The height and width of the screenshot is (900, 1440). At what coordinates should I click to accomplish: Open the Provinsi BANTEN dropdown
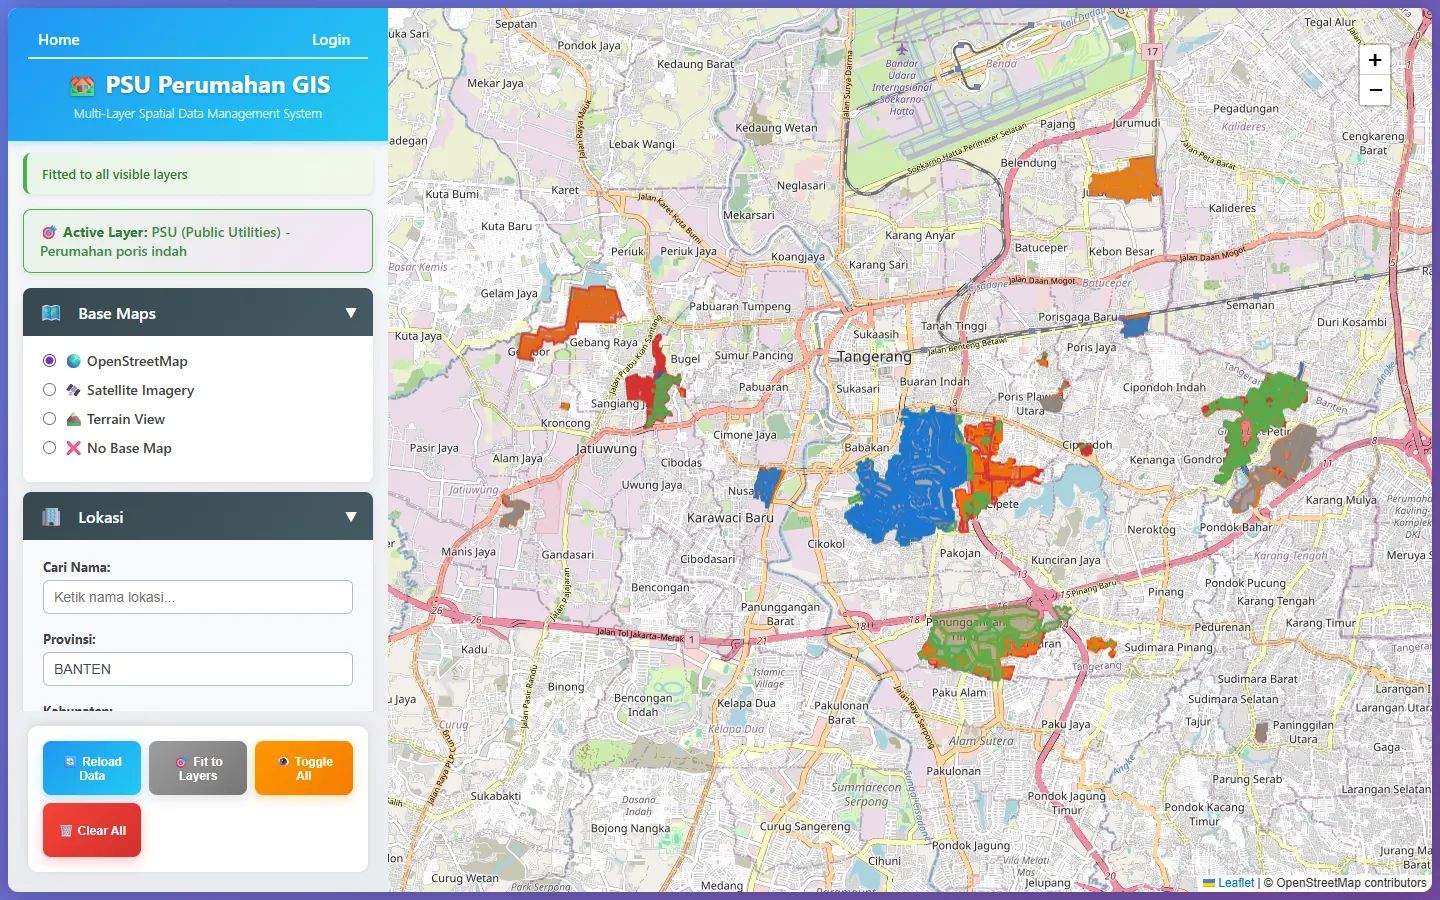[198, 669]
